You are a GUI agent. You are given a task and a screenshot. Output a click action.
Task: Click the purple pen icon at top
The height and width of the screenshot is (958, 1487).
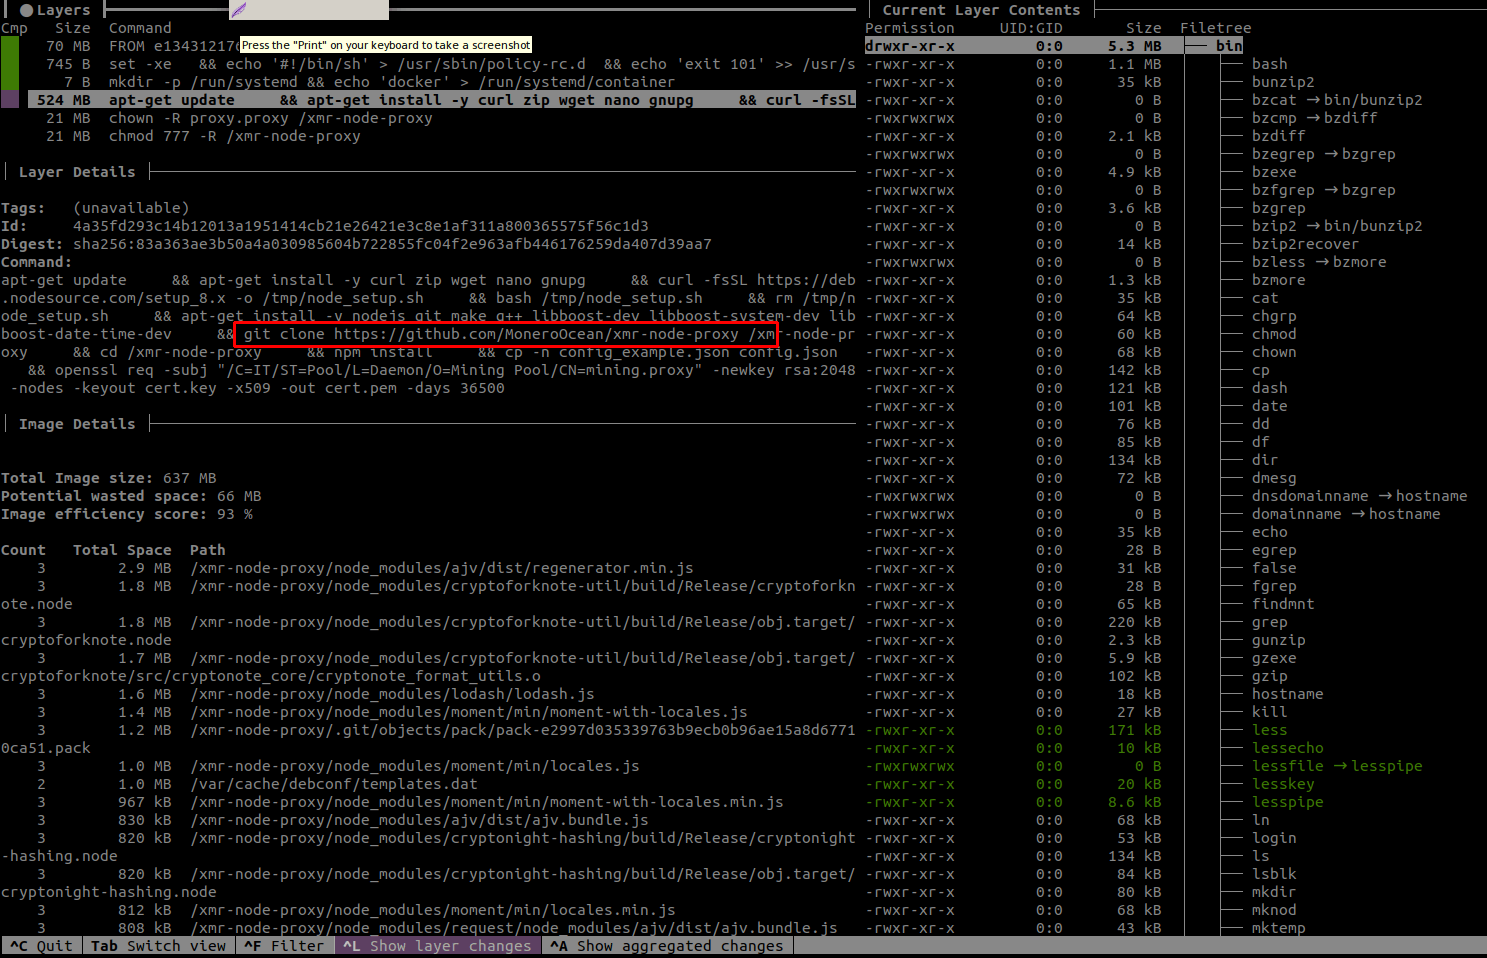(x=238, y=10)
